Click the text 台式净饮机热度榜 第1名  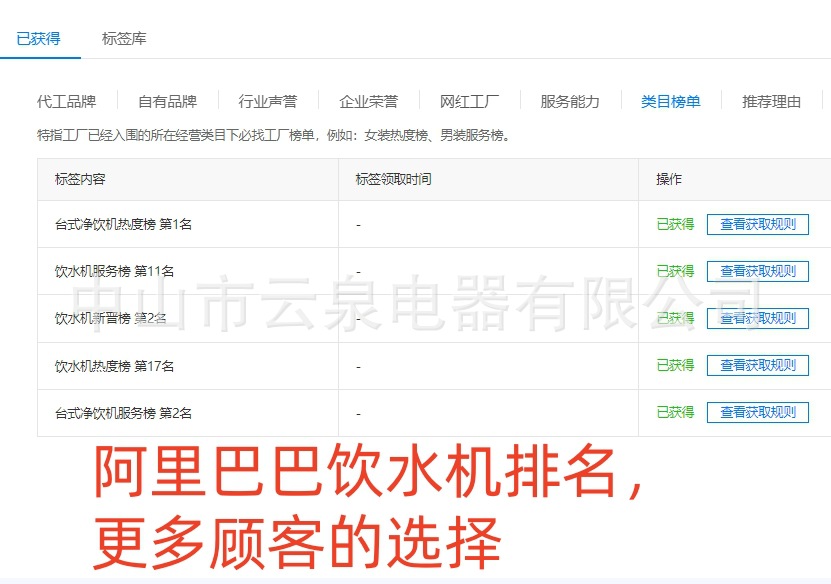point(123,225)
